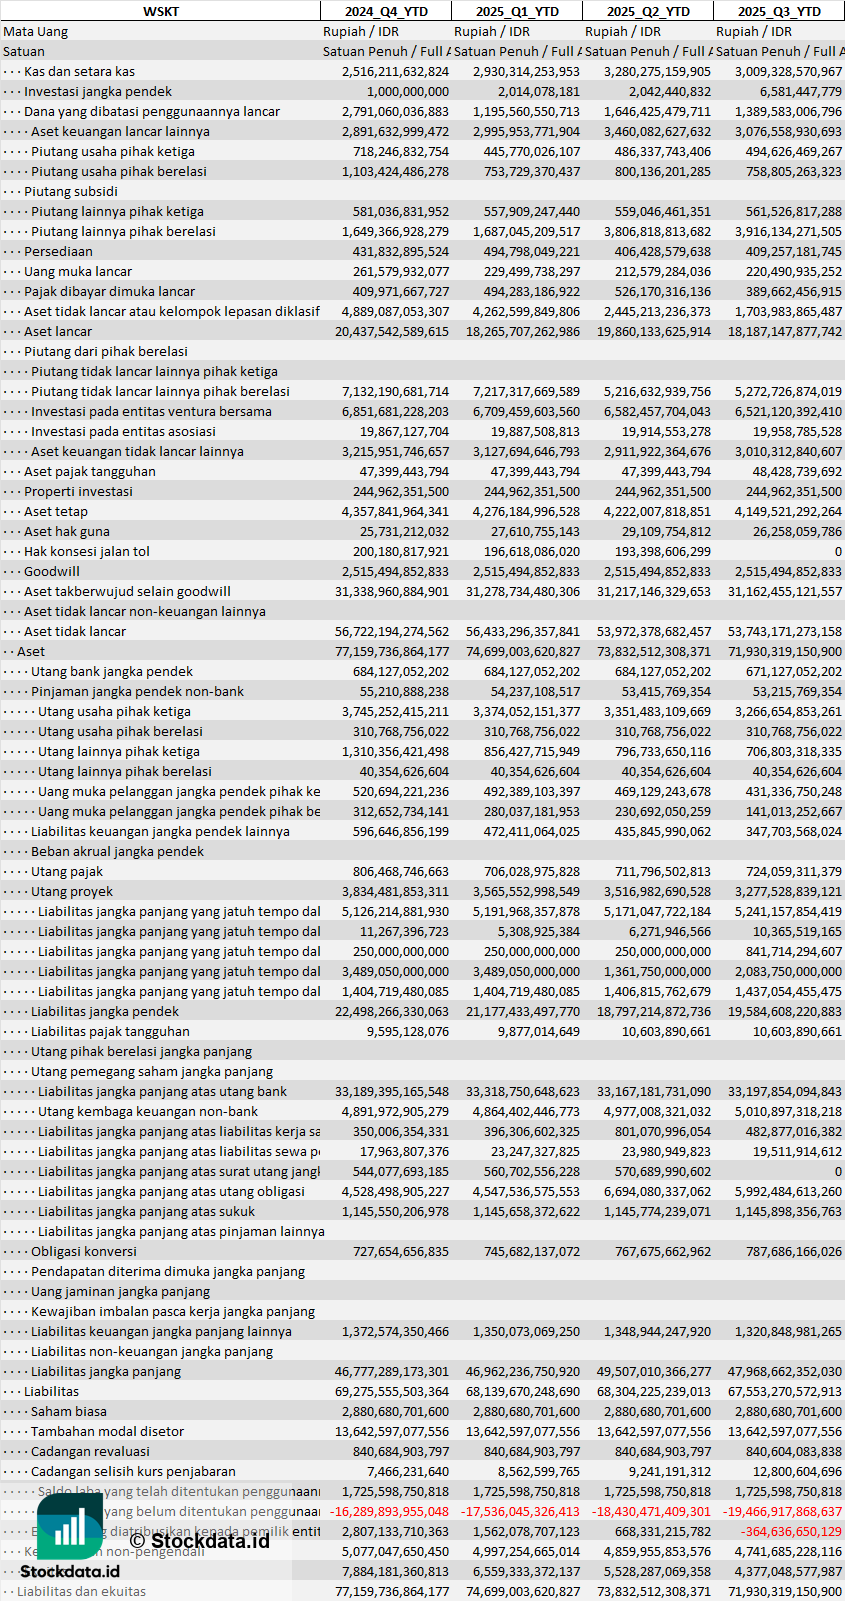Select total liabilities value 69,275,555,503,364
Image resolution: width=845 pixels, height=1601 pixels.
392,1391
